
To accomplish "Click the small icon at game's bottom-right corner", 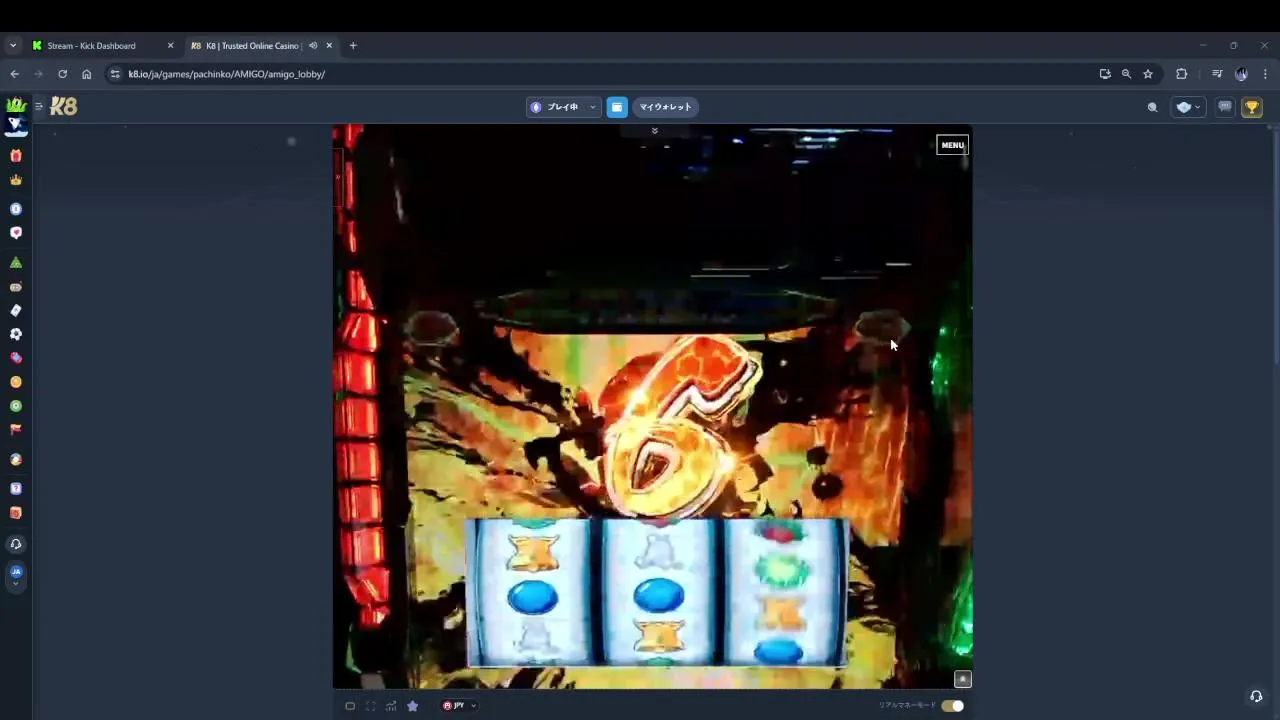I will click(x=962, y=679).
